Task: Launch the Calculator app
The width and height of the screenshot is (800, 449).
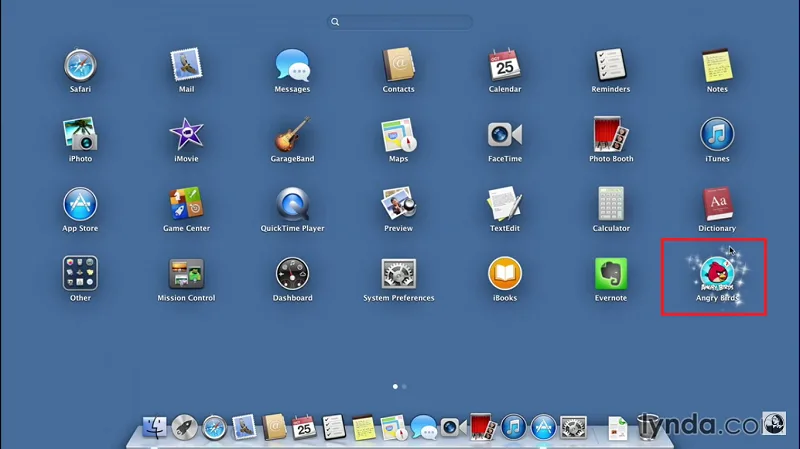Action: (x=611, y=204)
